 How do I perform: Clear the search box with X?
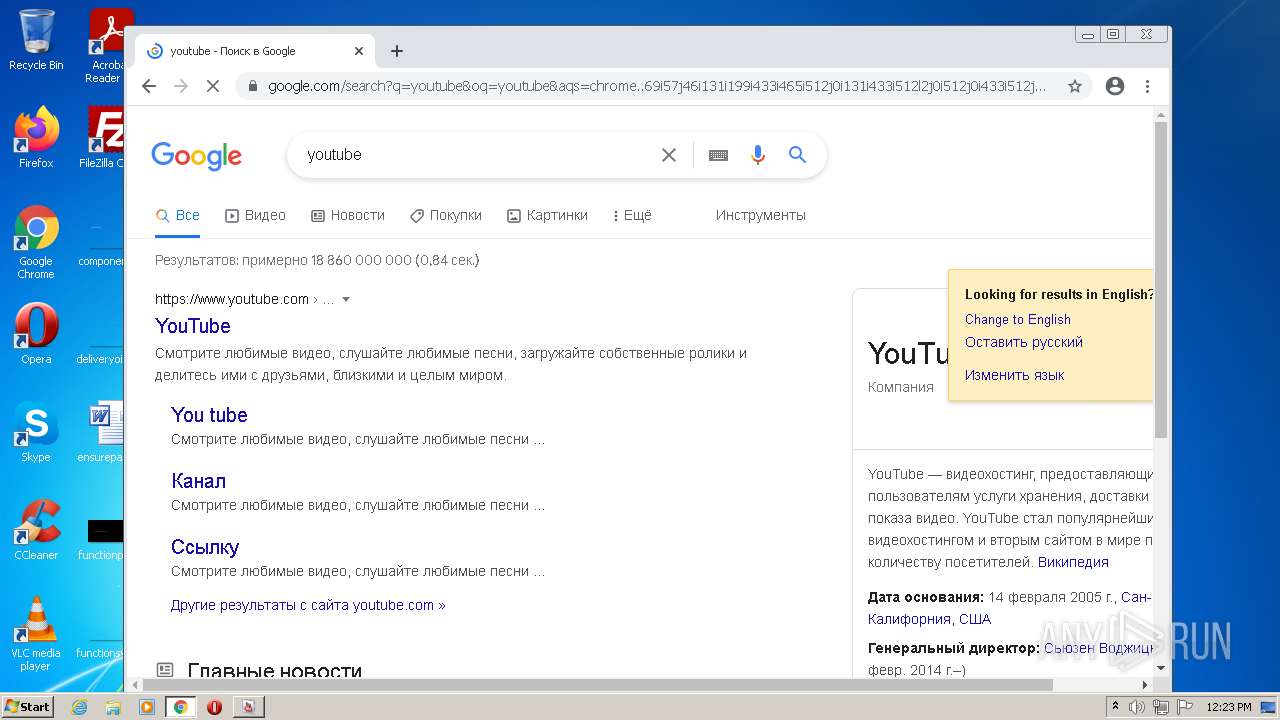(x=669, y=155)
